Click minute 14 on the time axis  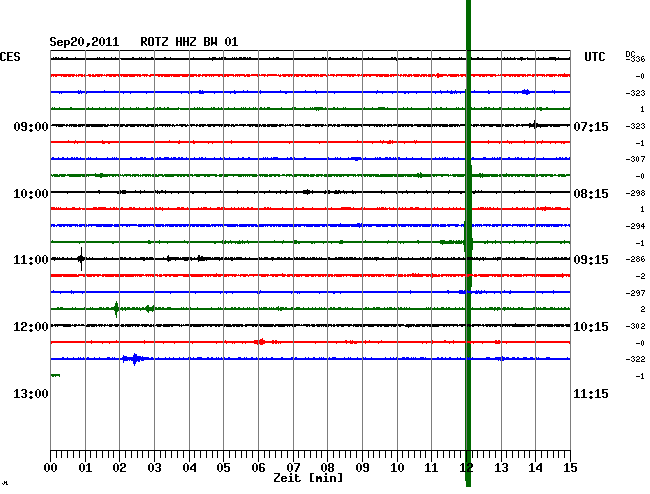(535, 468)
